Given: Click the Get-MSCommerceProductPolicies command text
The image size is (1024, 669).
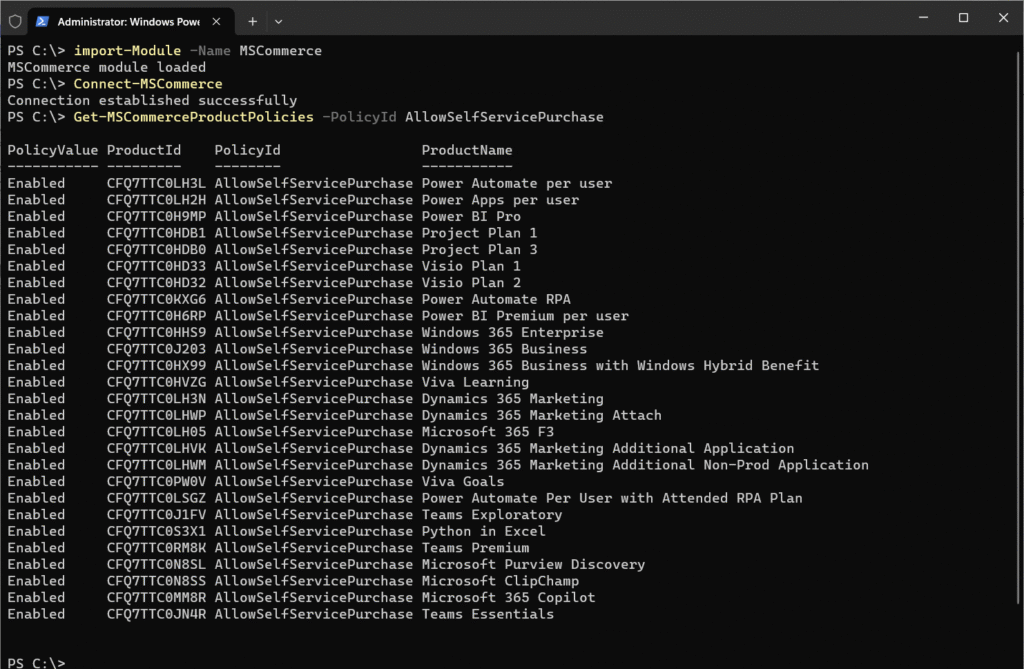Looking at the screenshot, I should (x=193, y=117).
